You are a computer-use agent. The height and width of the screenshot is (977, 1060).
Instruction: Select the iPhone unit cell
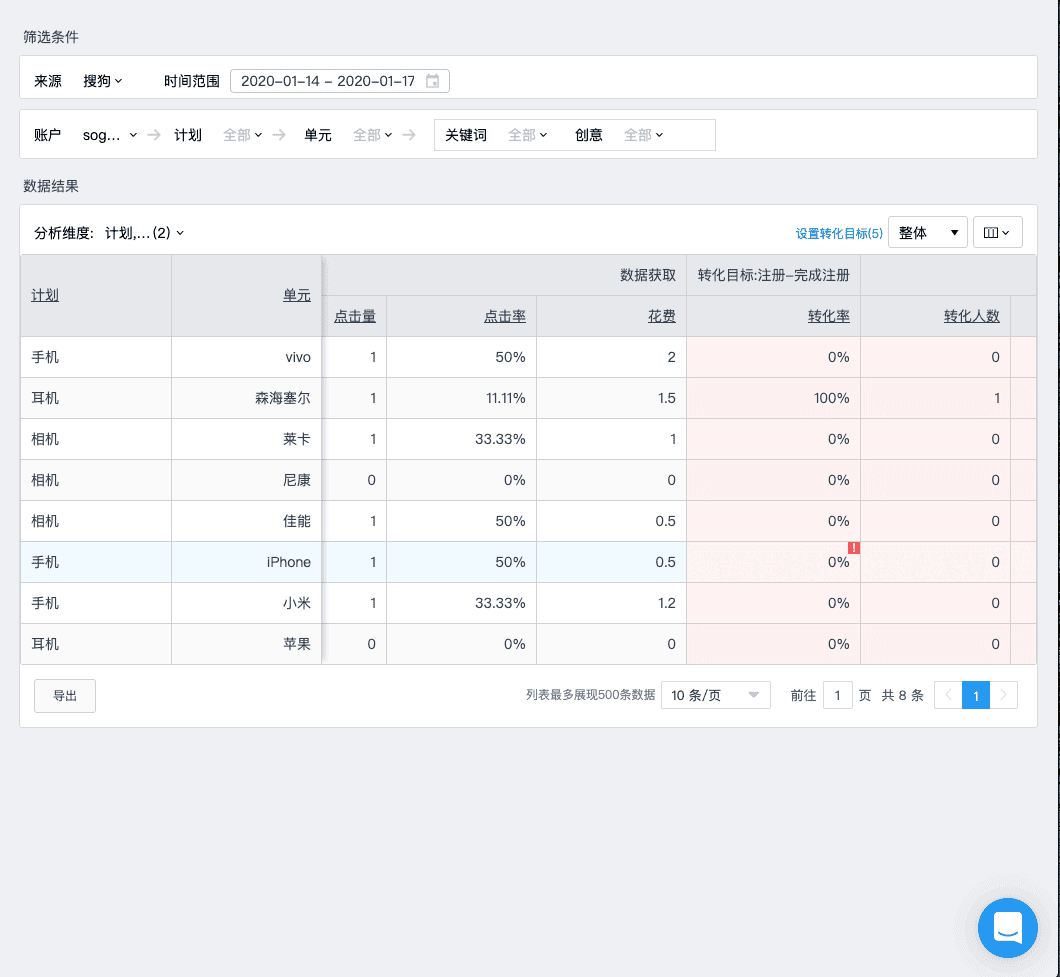coord(247,563)
